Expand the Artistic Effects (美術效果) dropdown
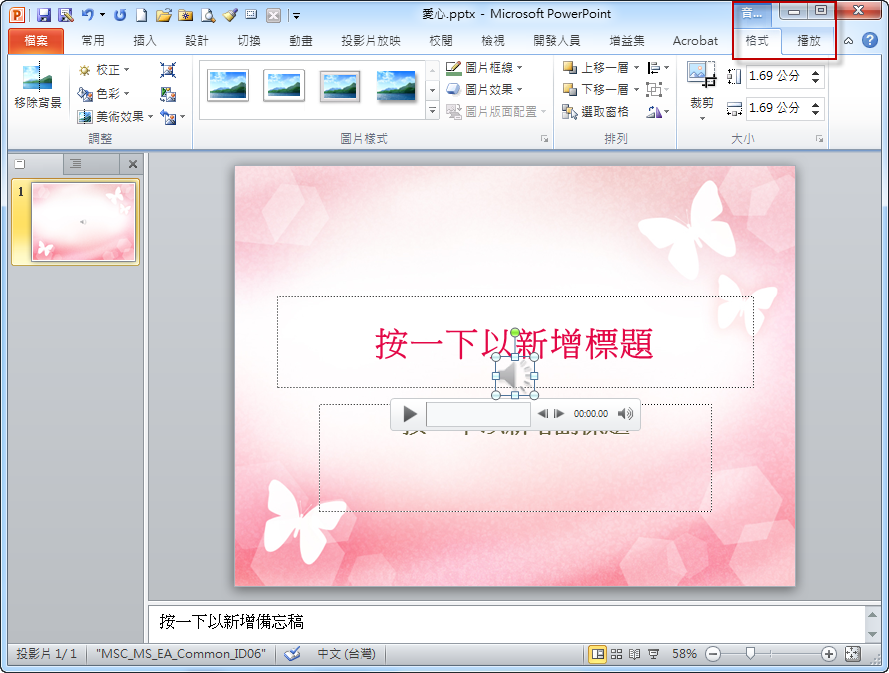889x673 pixels. [x=116, y=117]
